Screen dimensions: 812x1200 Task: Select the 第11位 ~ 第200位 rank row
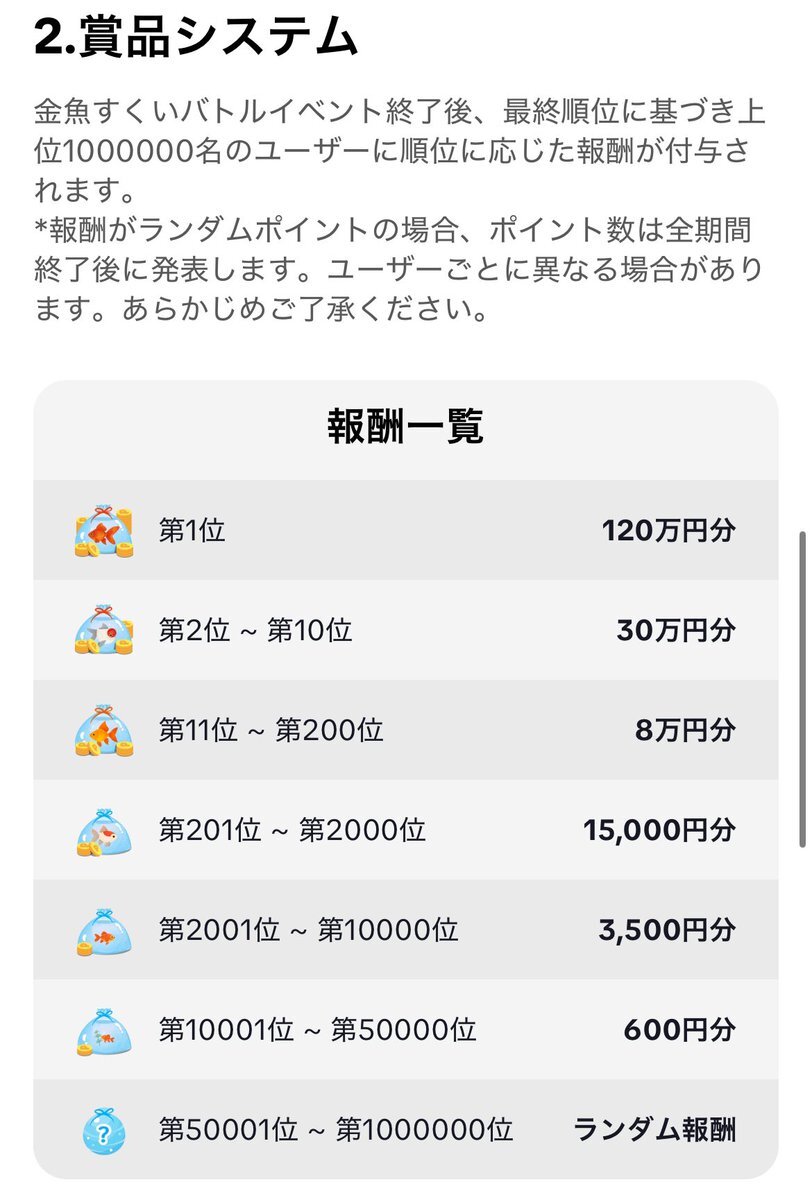pos(406,730)
